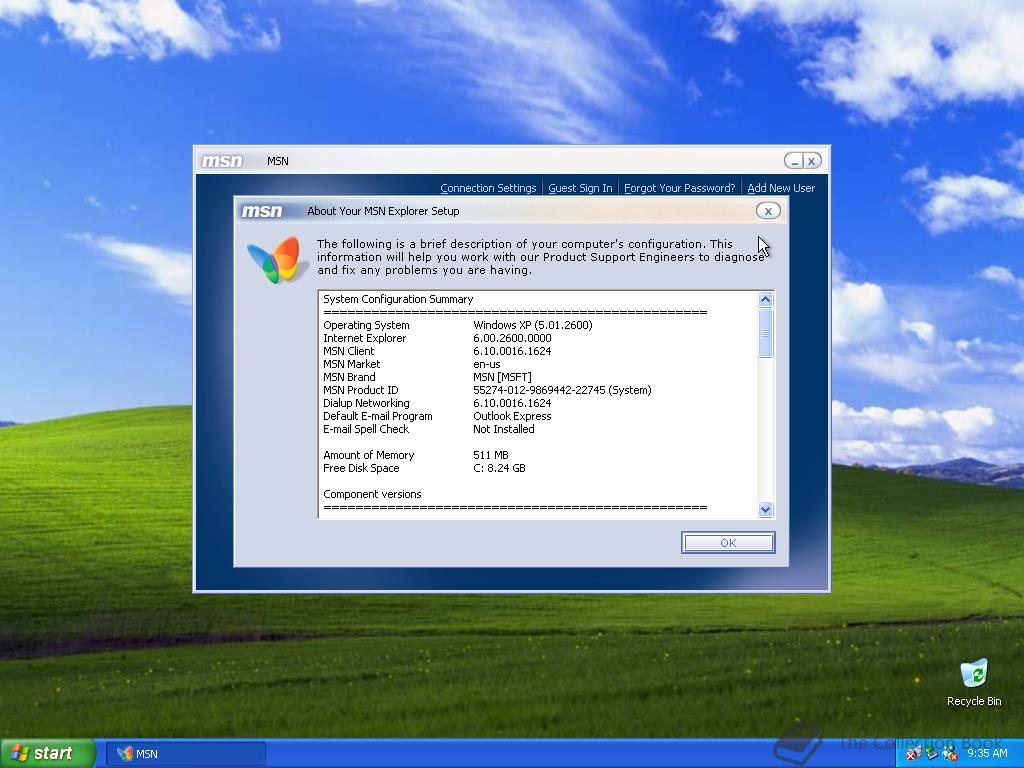Screen dimensions: 1024x768
Task: Click the MSN taskbar button
Action: tap(185, 754)
